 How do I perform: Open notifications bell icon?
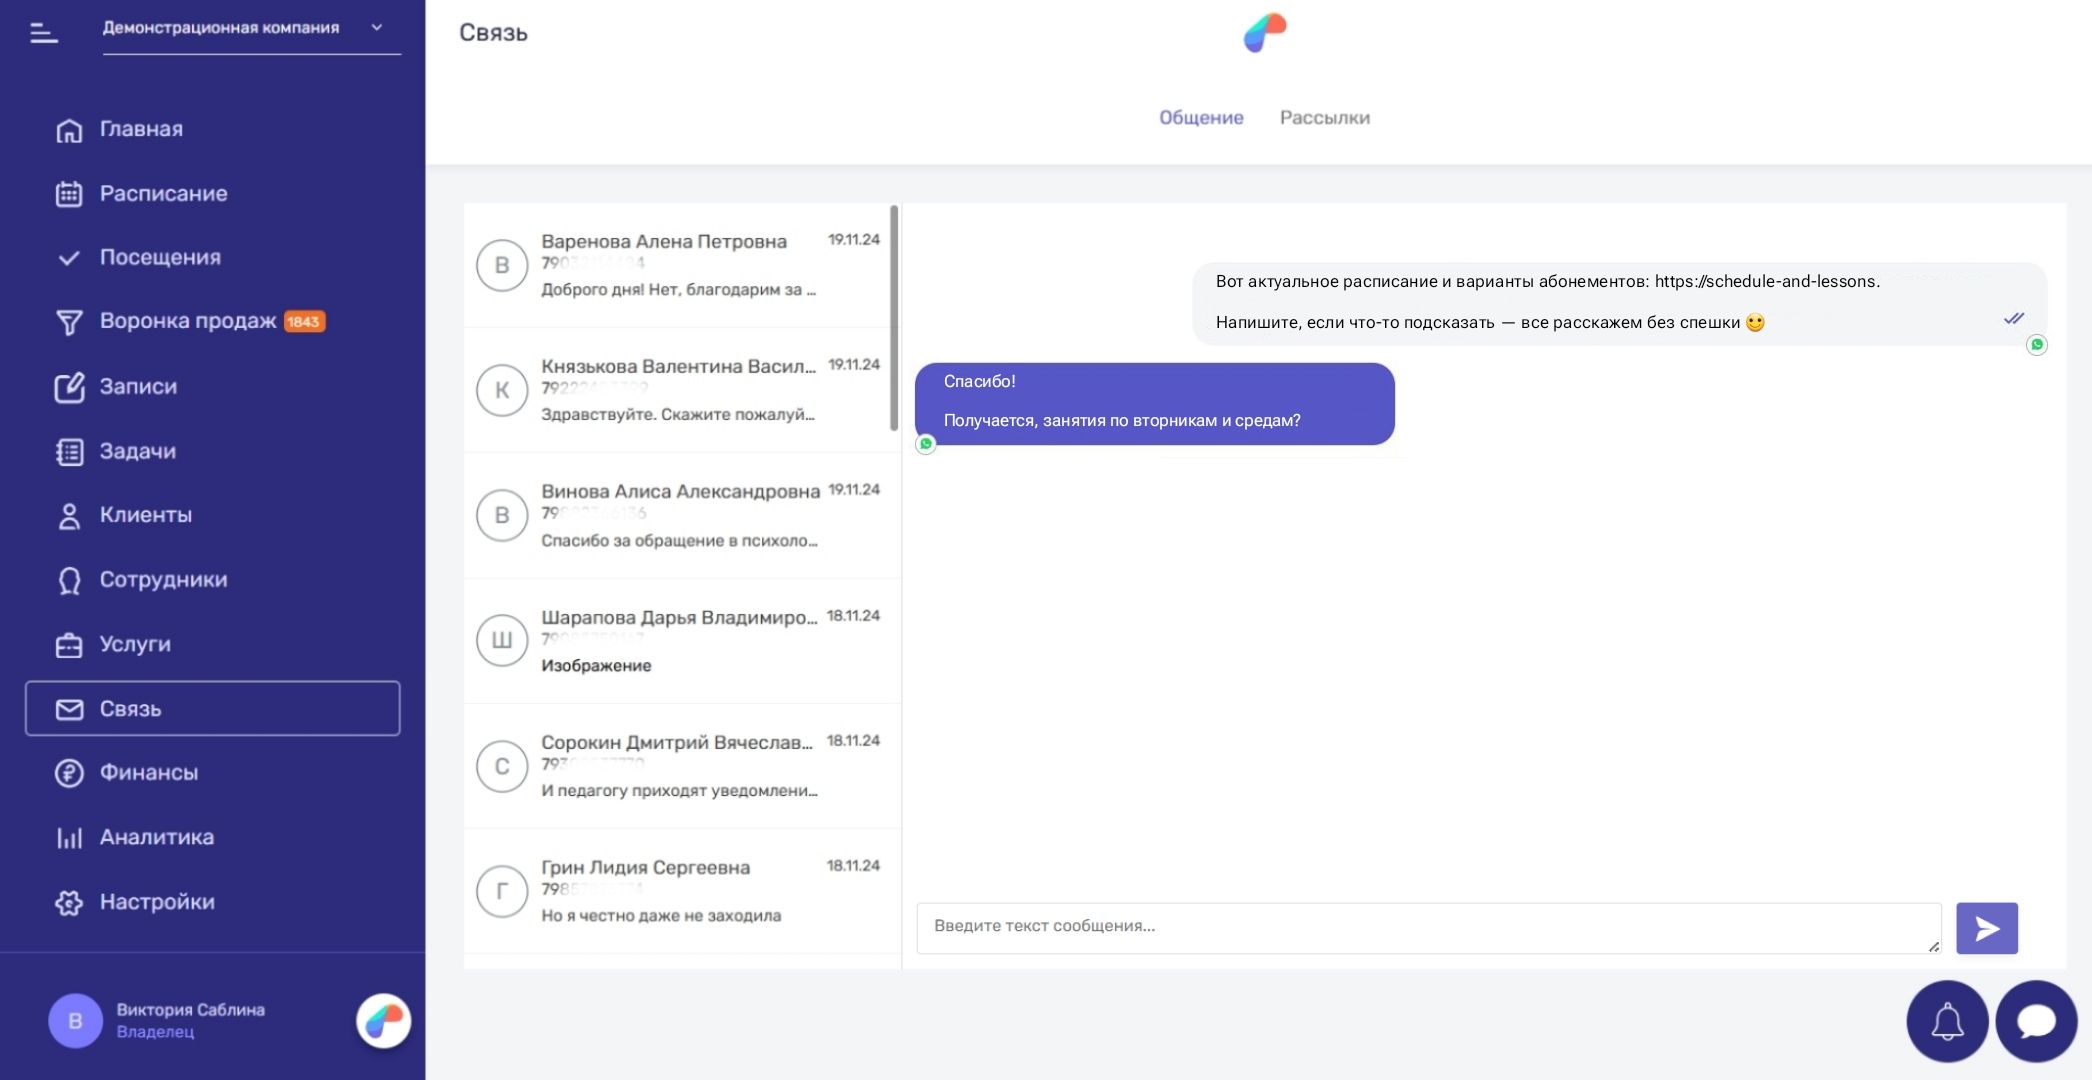[x=1946, y=1021]
